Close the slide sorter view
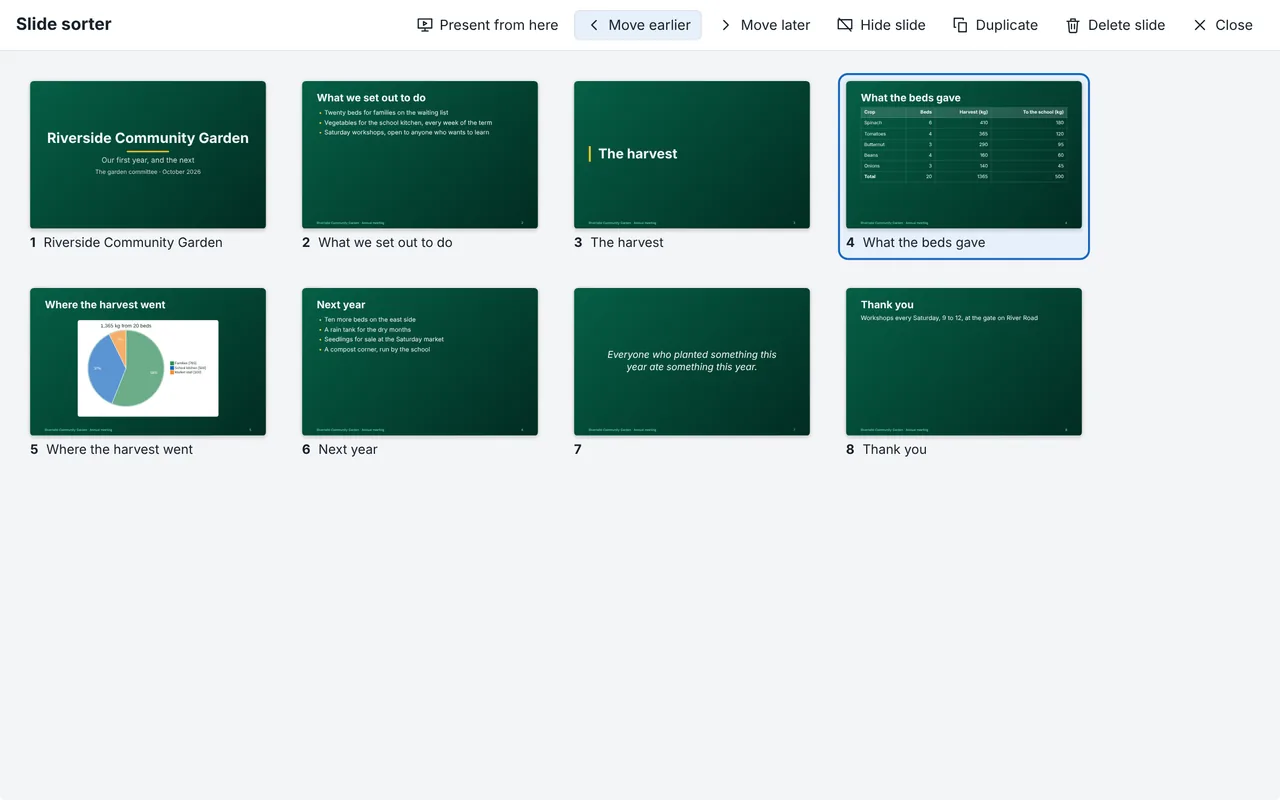 click(1222, 25)
